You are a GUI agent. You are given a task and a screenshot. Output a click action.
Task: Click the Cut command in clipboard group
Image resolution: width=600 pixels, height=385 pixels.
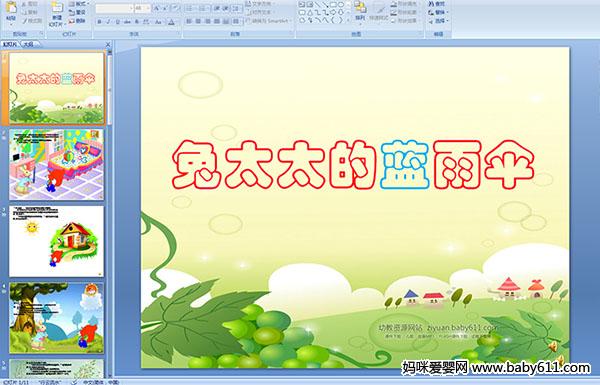pyautogui.click(x=29, y=4)
